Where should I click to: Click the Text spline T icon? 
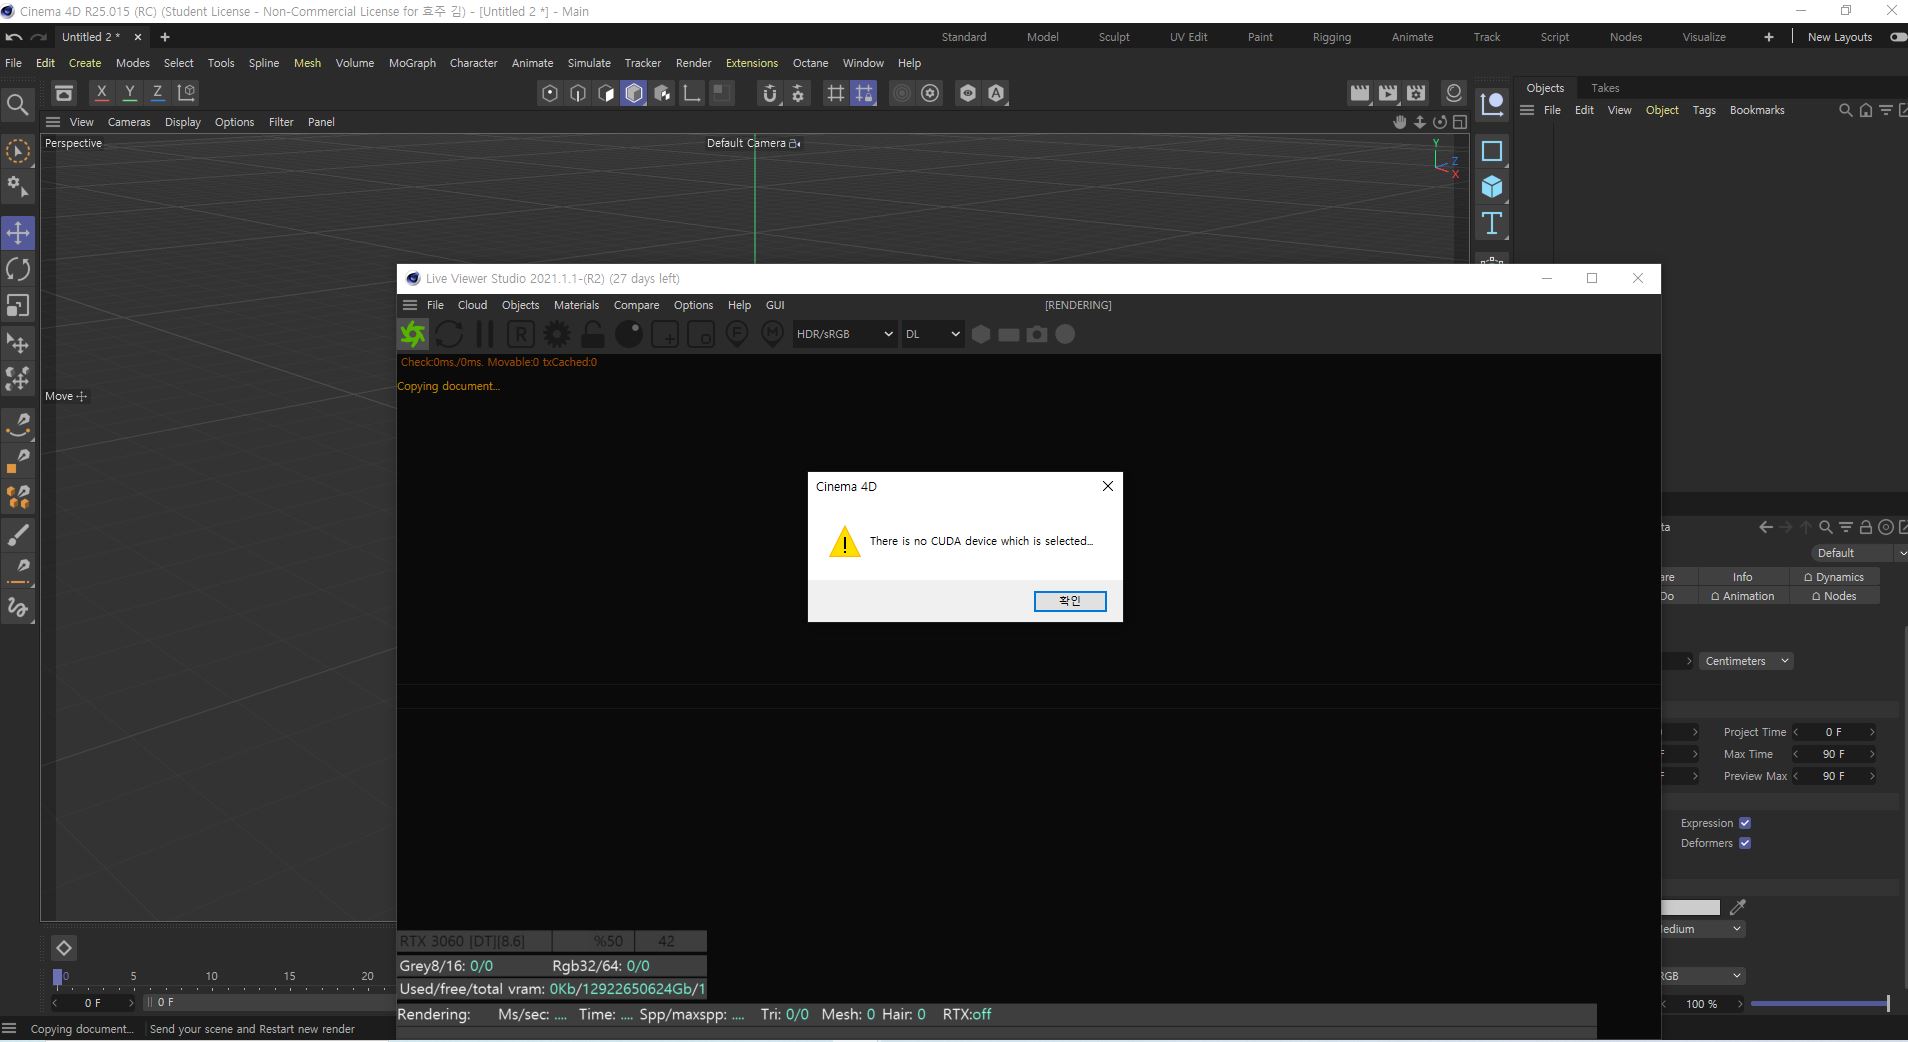[1492, 223]
